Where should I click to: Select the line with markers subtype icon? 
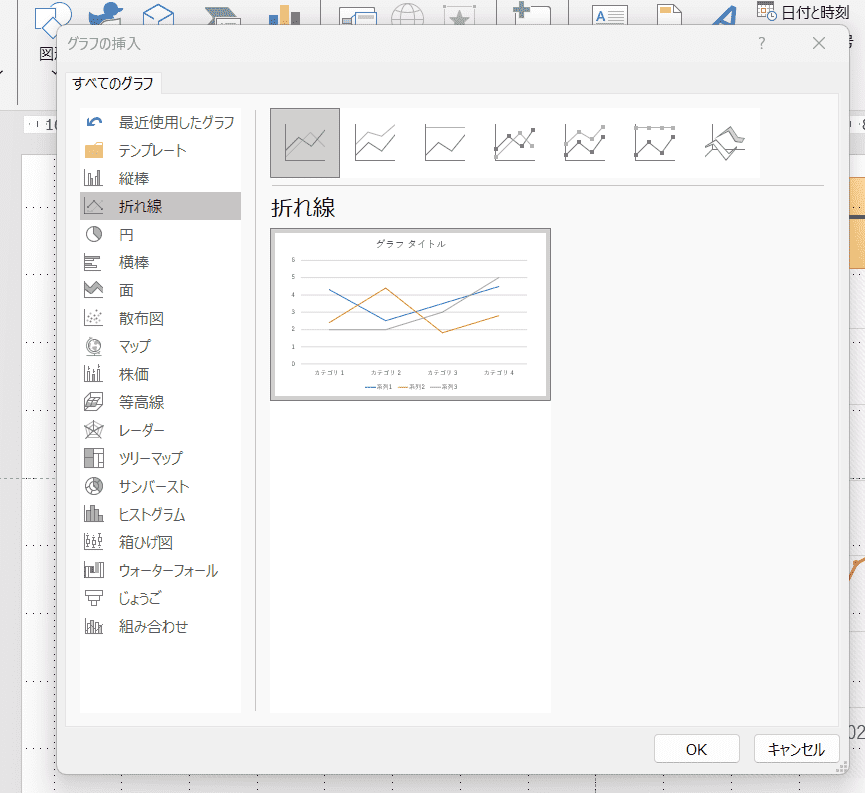[x=515, y=143]
